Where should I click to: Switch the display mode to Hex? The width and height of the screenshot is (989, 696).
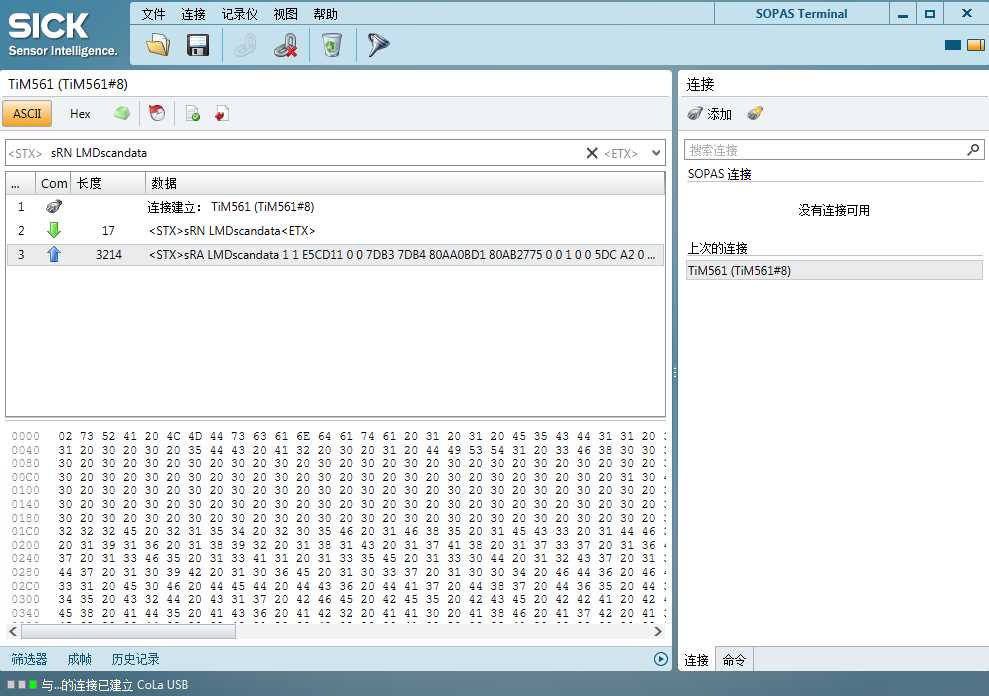(80, 114)
